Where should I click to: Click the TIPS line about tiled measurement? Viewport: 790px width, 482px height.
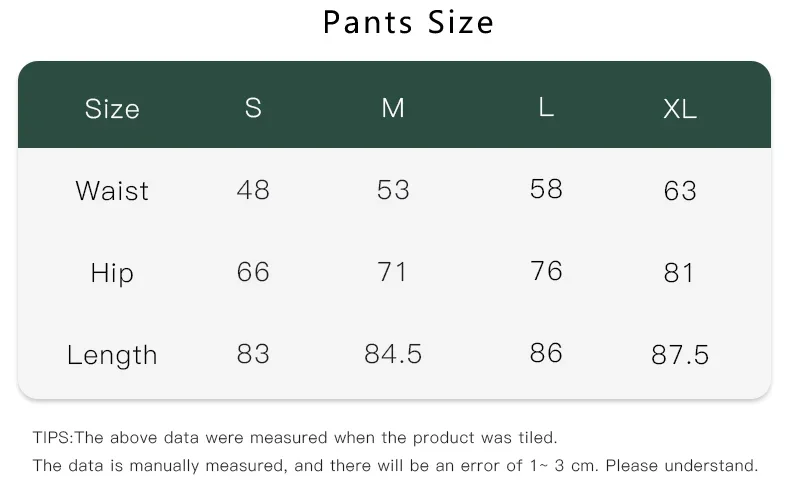coord(295,438)
